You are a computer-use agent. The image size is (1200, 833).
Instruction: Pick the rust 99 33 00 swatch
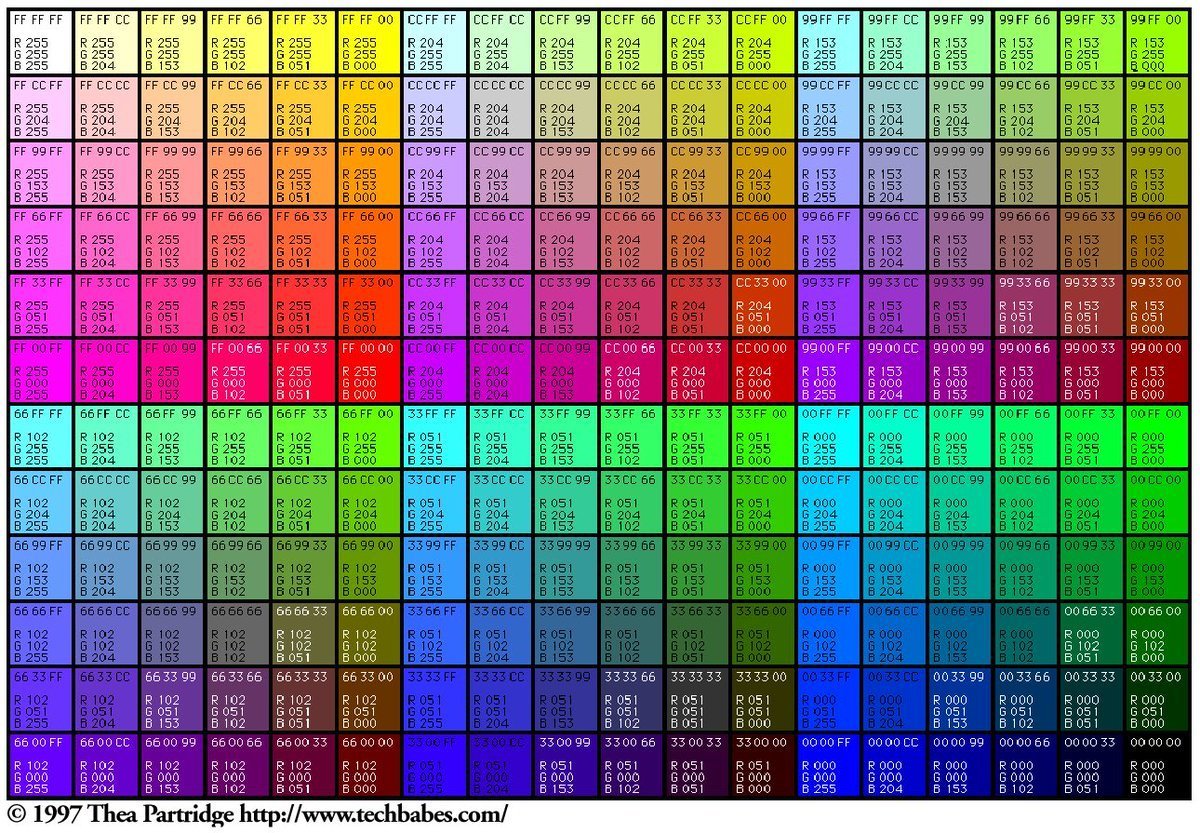1156,304
